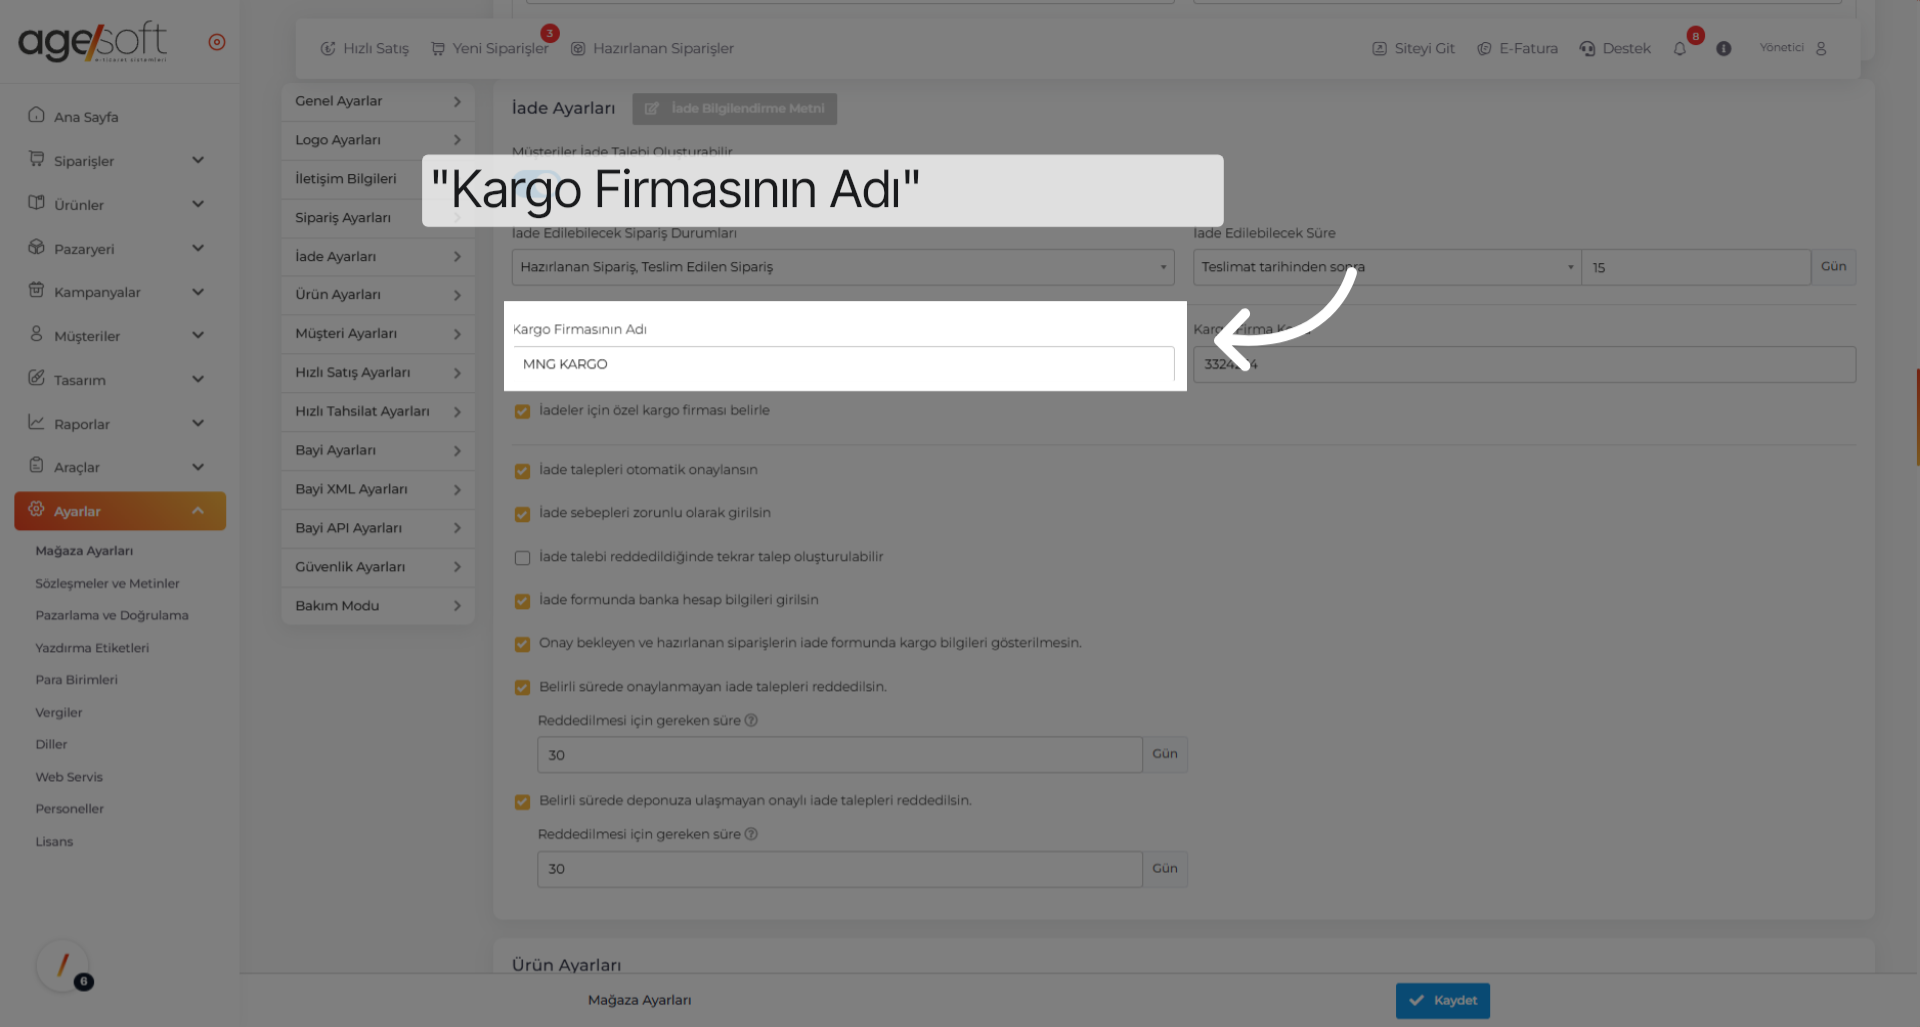Click the orange progress dial bottom left

point(64,967)
